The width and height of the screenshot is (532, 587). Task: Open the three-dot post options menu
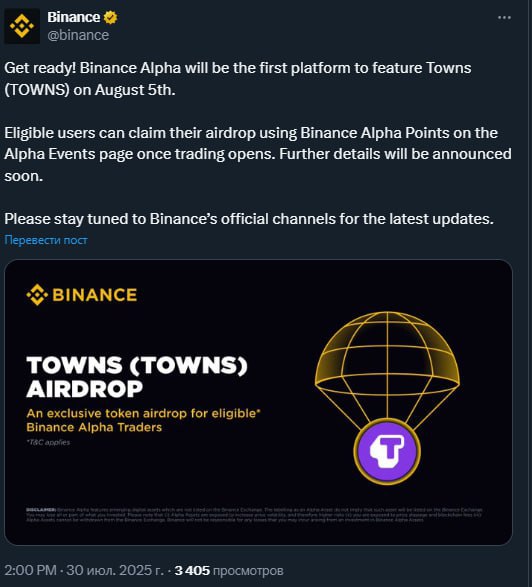504,17
